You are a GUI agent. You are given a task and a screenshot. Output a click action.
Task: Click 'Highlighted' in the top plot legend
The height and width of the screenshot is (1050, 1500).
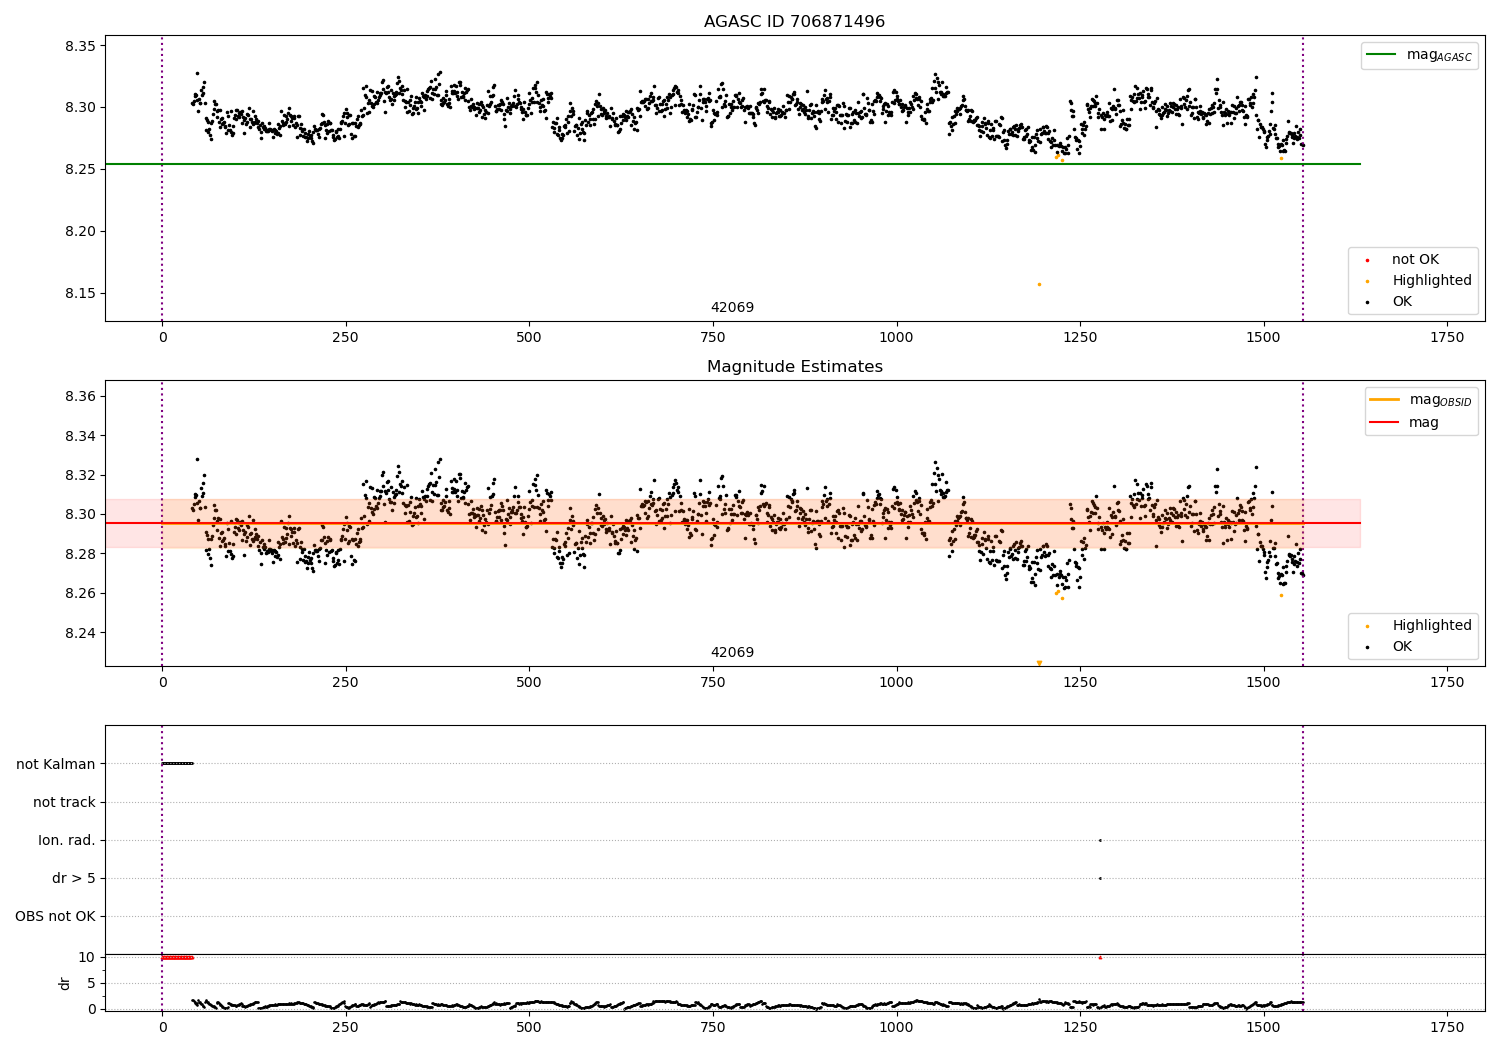click(x=1431, y=281)
